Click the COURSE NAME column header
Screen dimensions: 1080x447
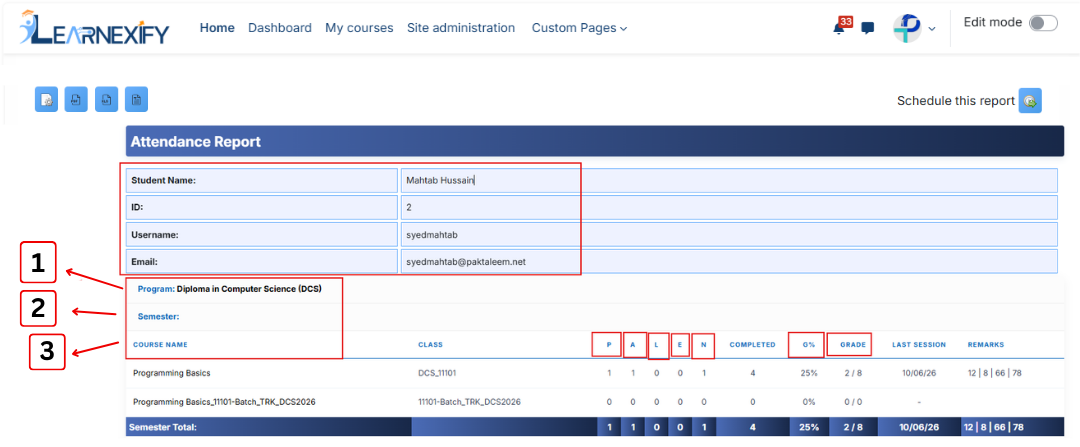click(x=160, y=344)
